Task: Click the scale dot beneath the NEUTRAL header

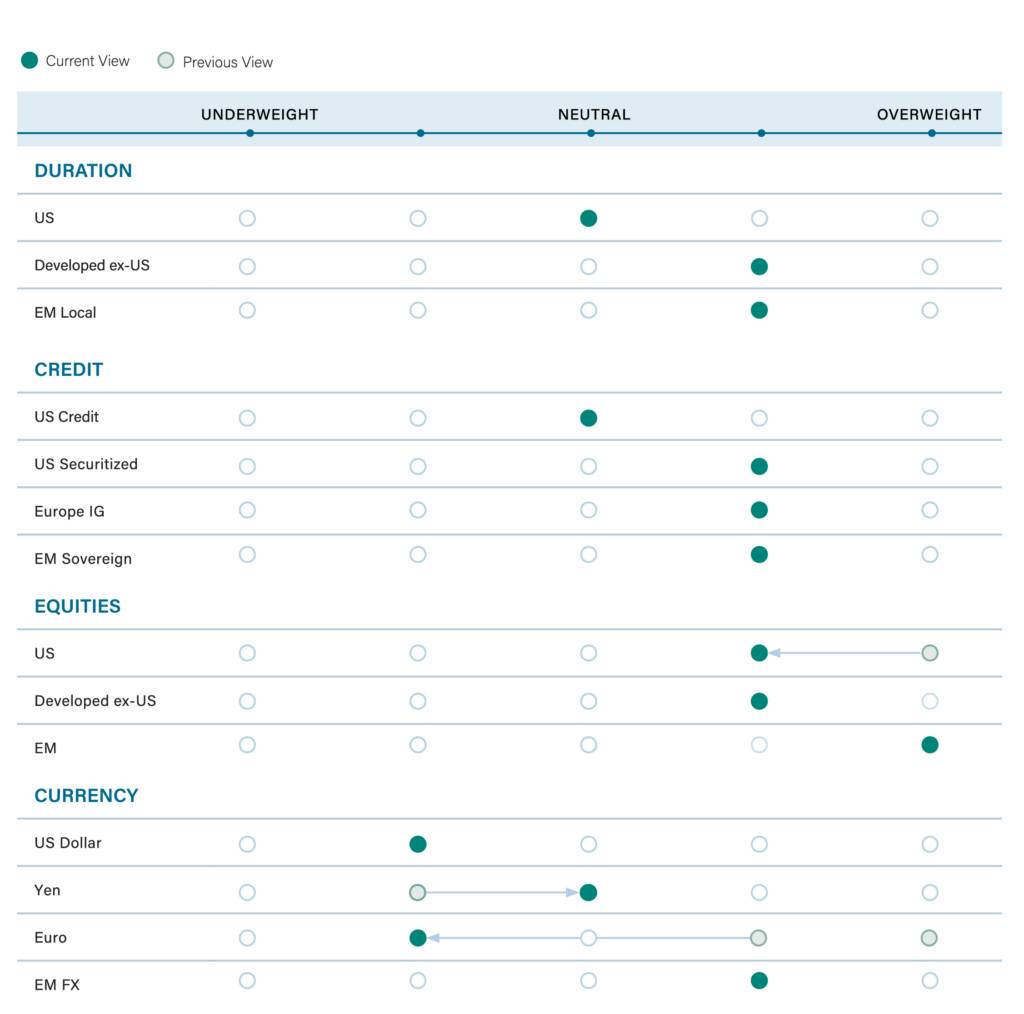Action: tap(591, 133)
